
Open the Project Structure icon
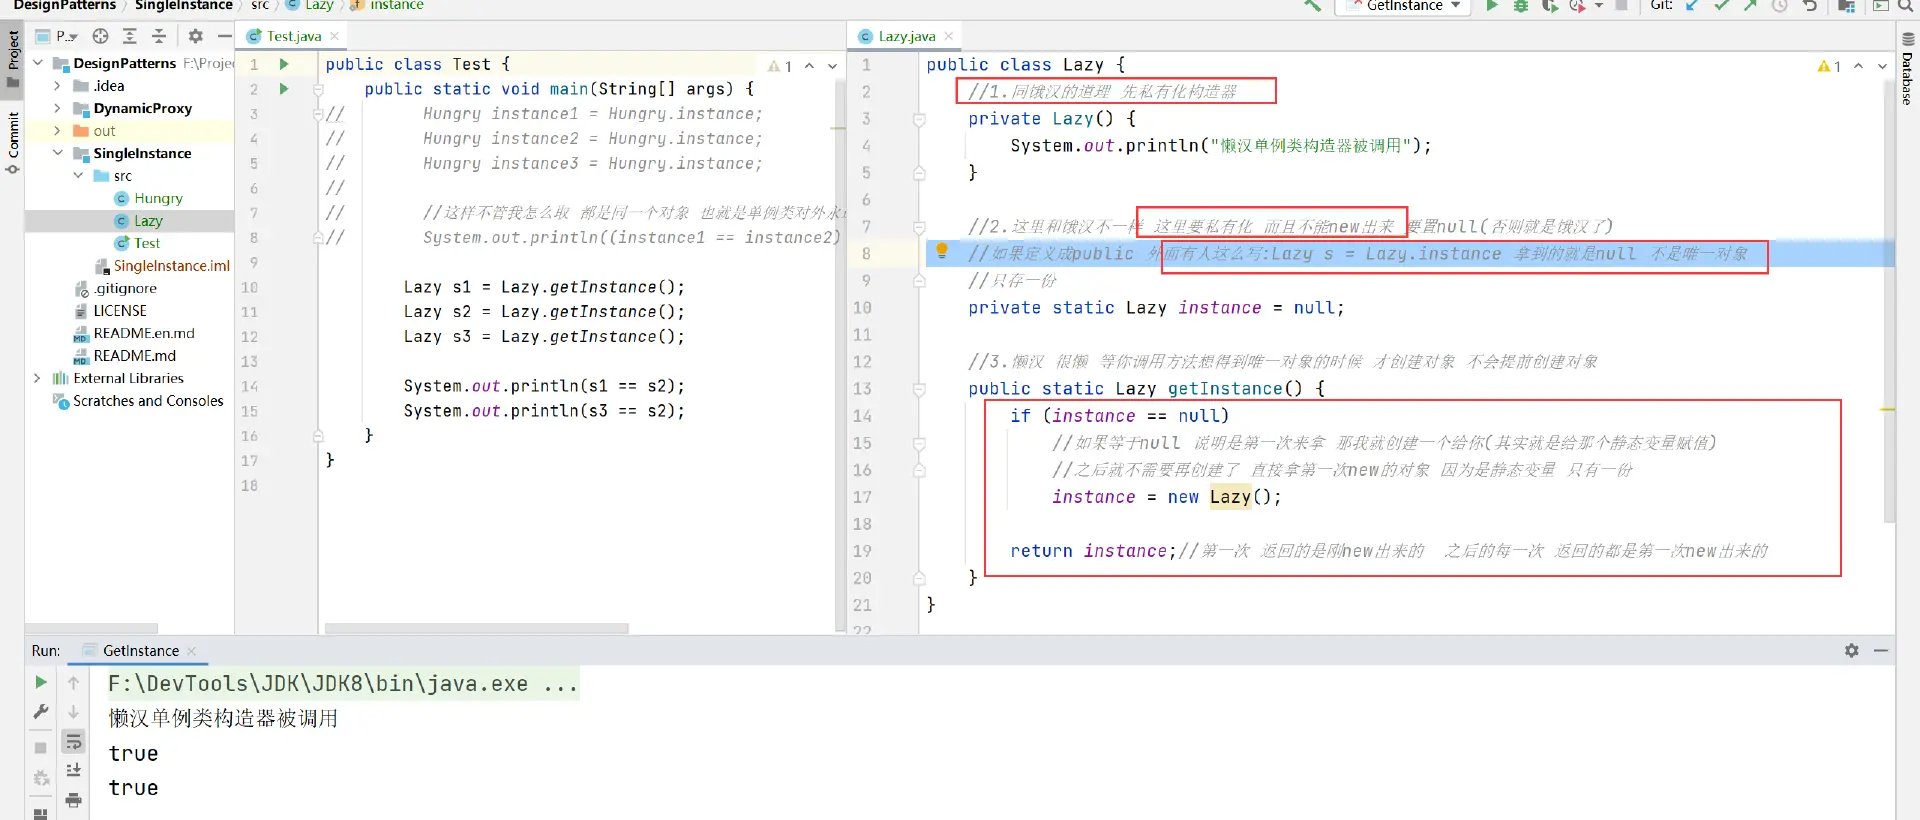1846,6
